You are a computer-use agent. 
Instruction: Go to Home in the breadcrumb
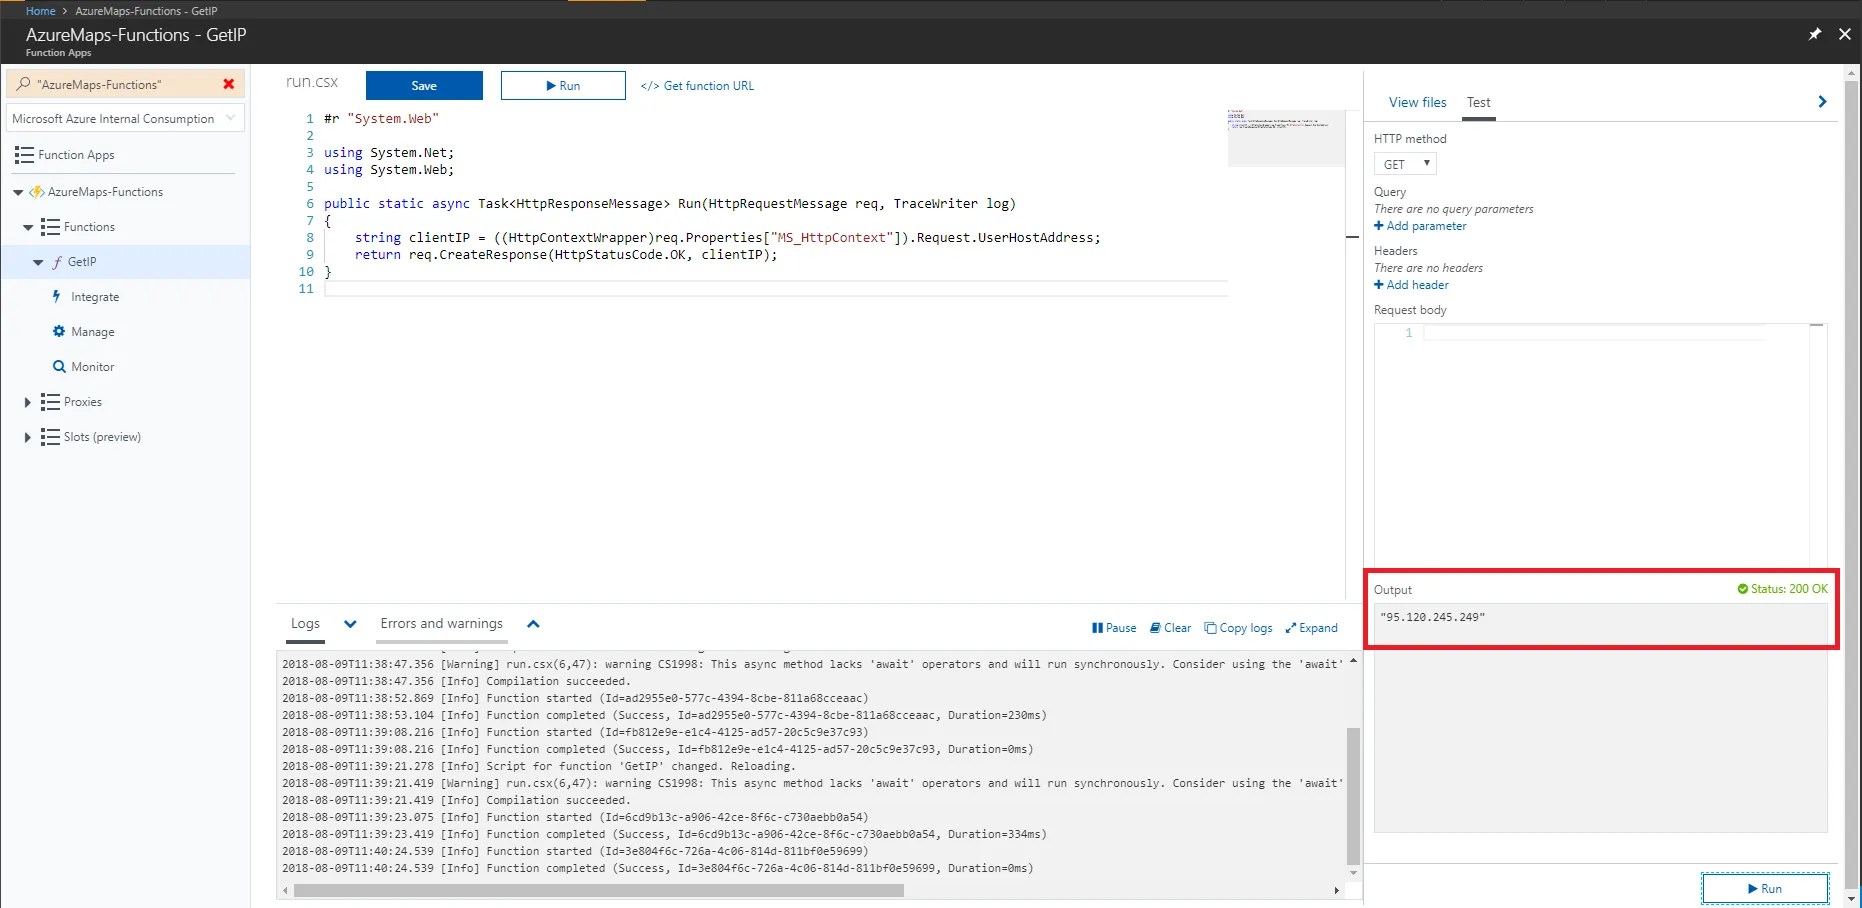click(x=41, y=11)
